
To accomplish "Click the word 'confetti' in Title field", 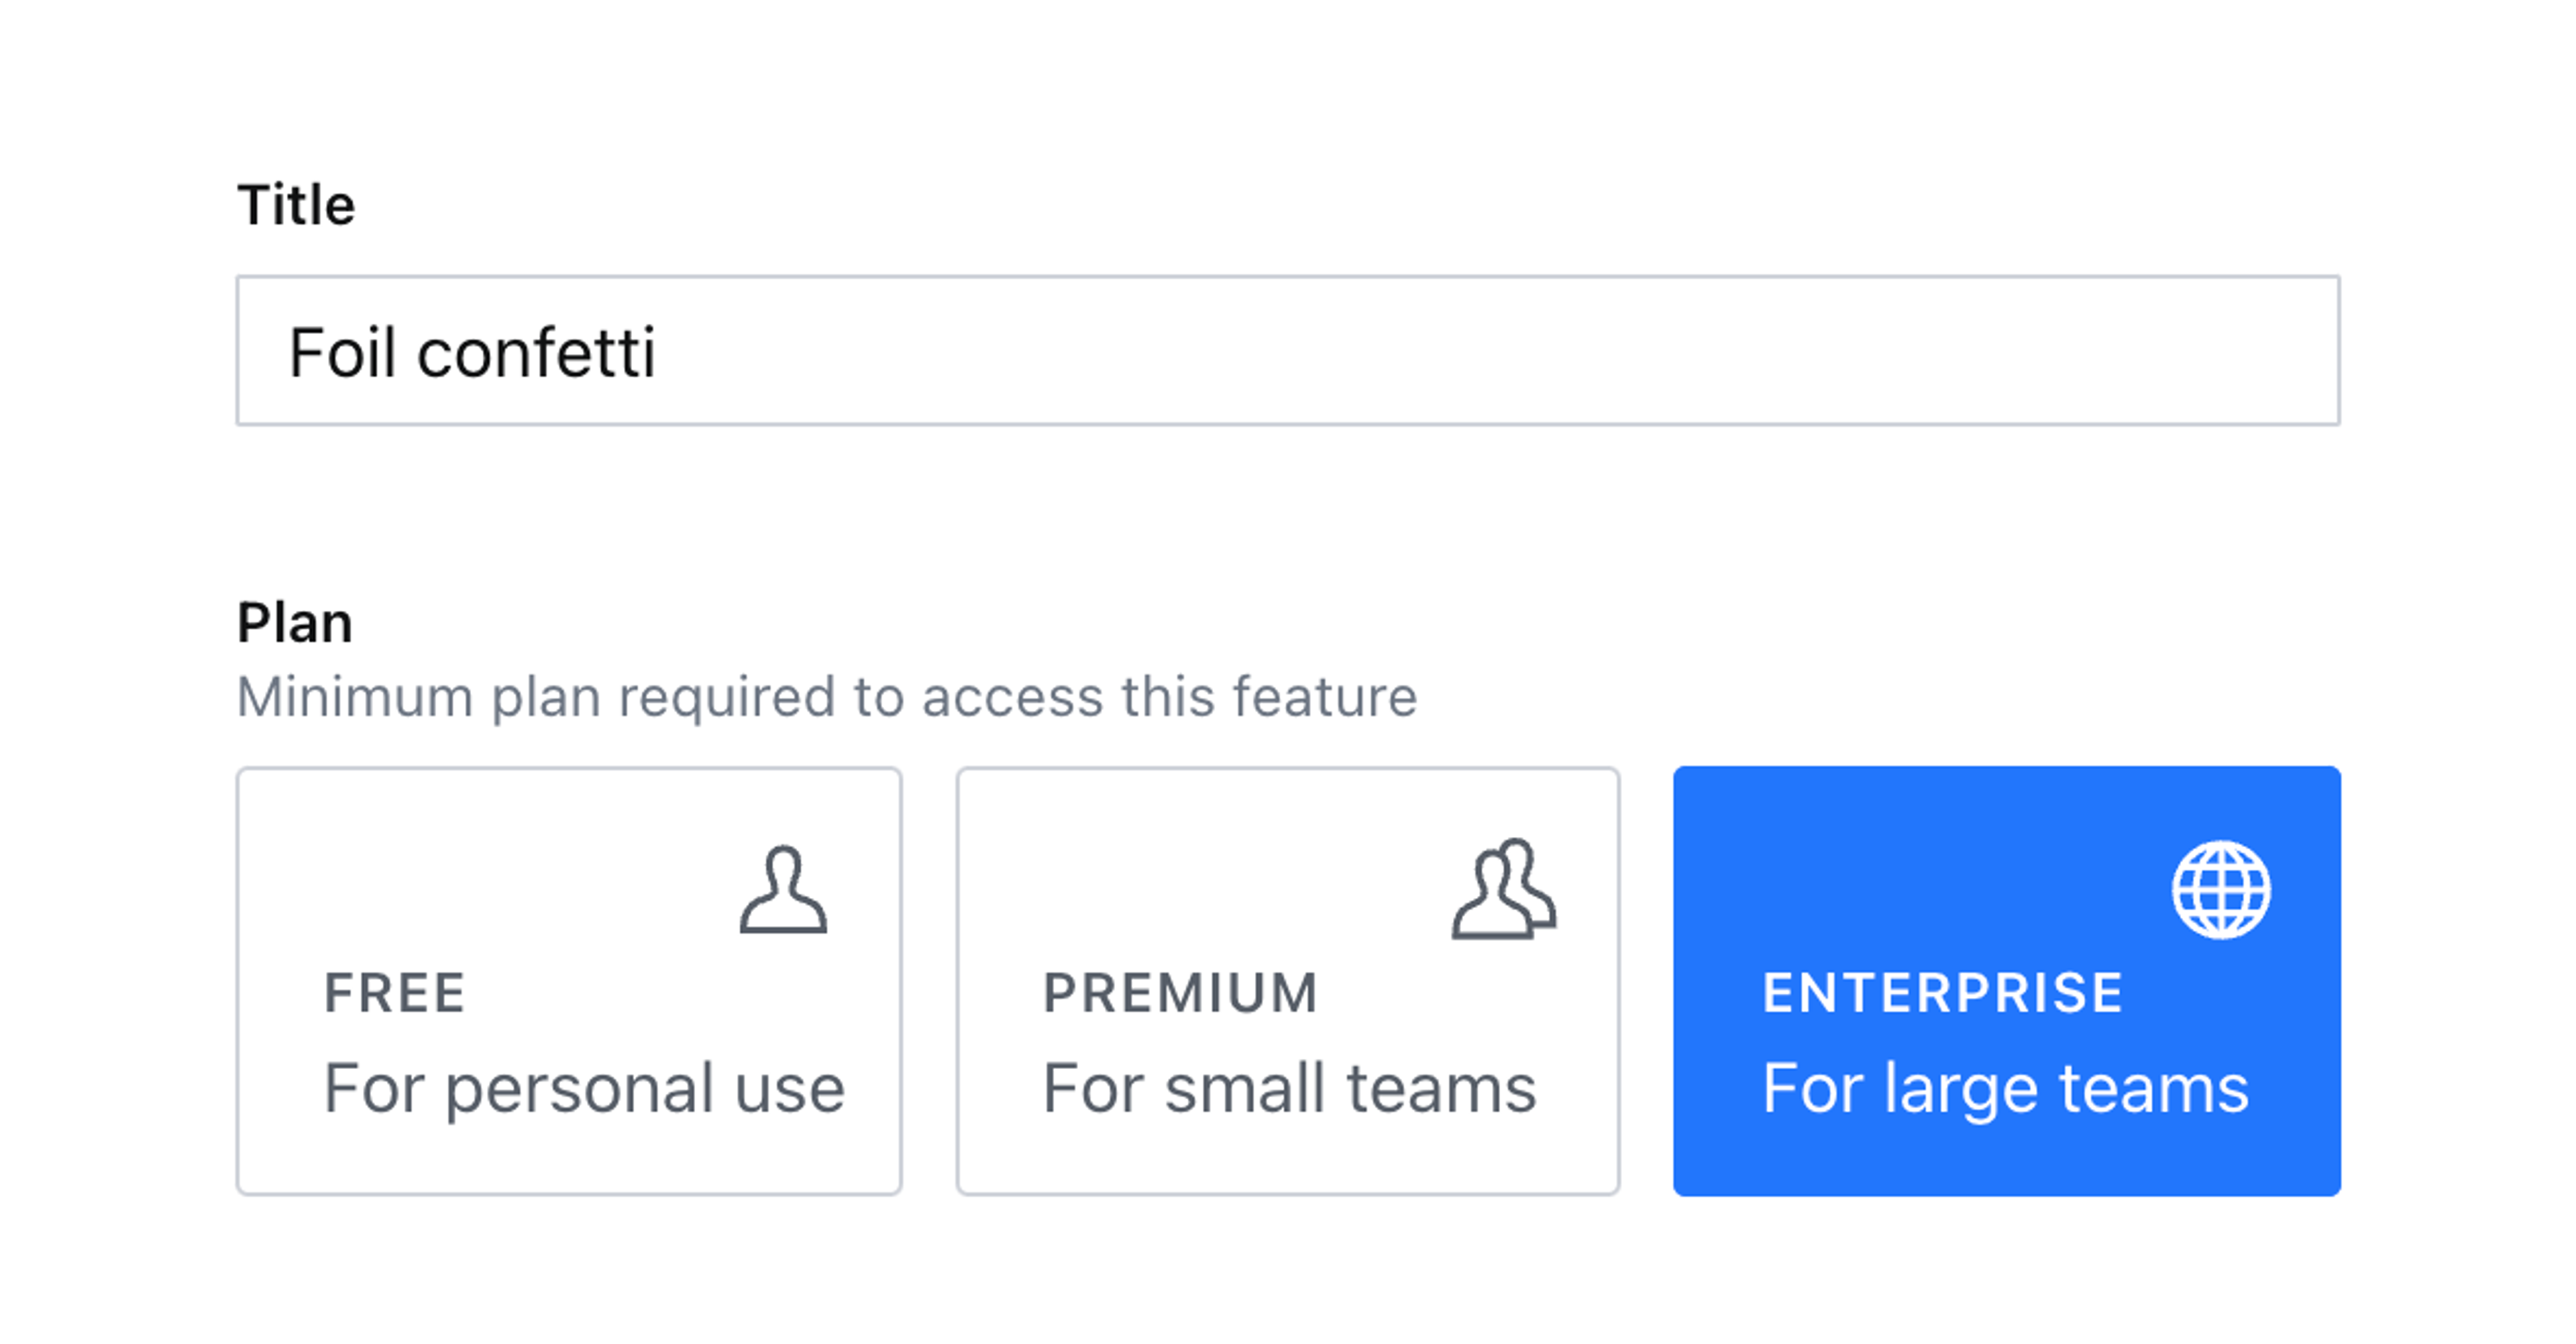I will [x=536, y=353].
